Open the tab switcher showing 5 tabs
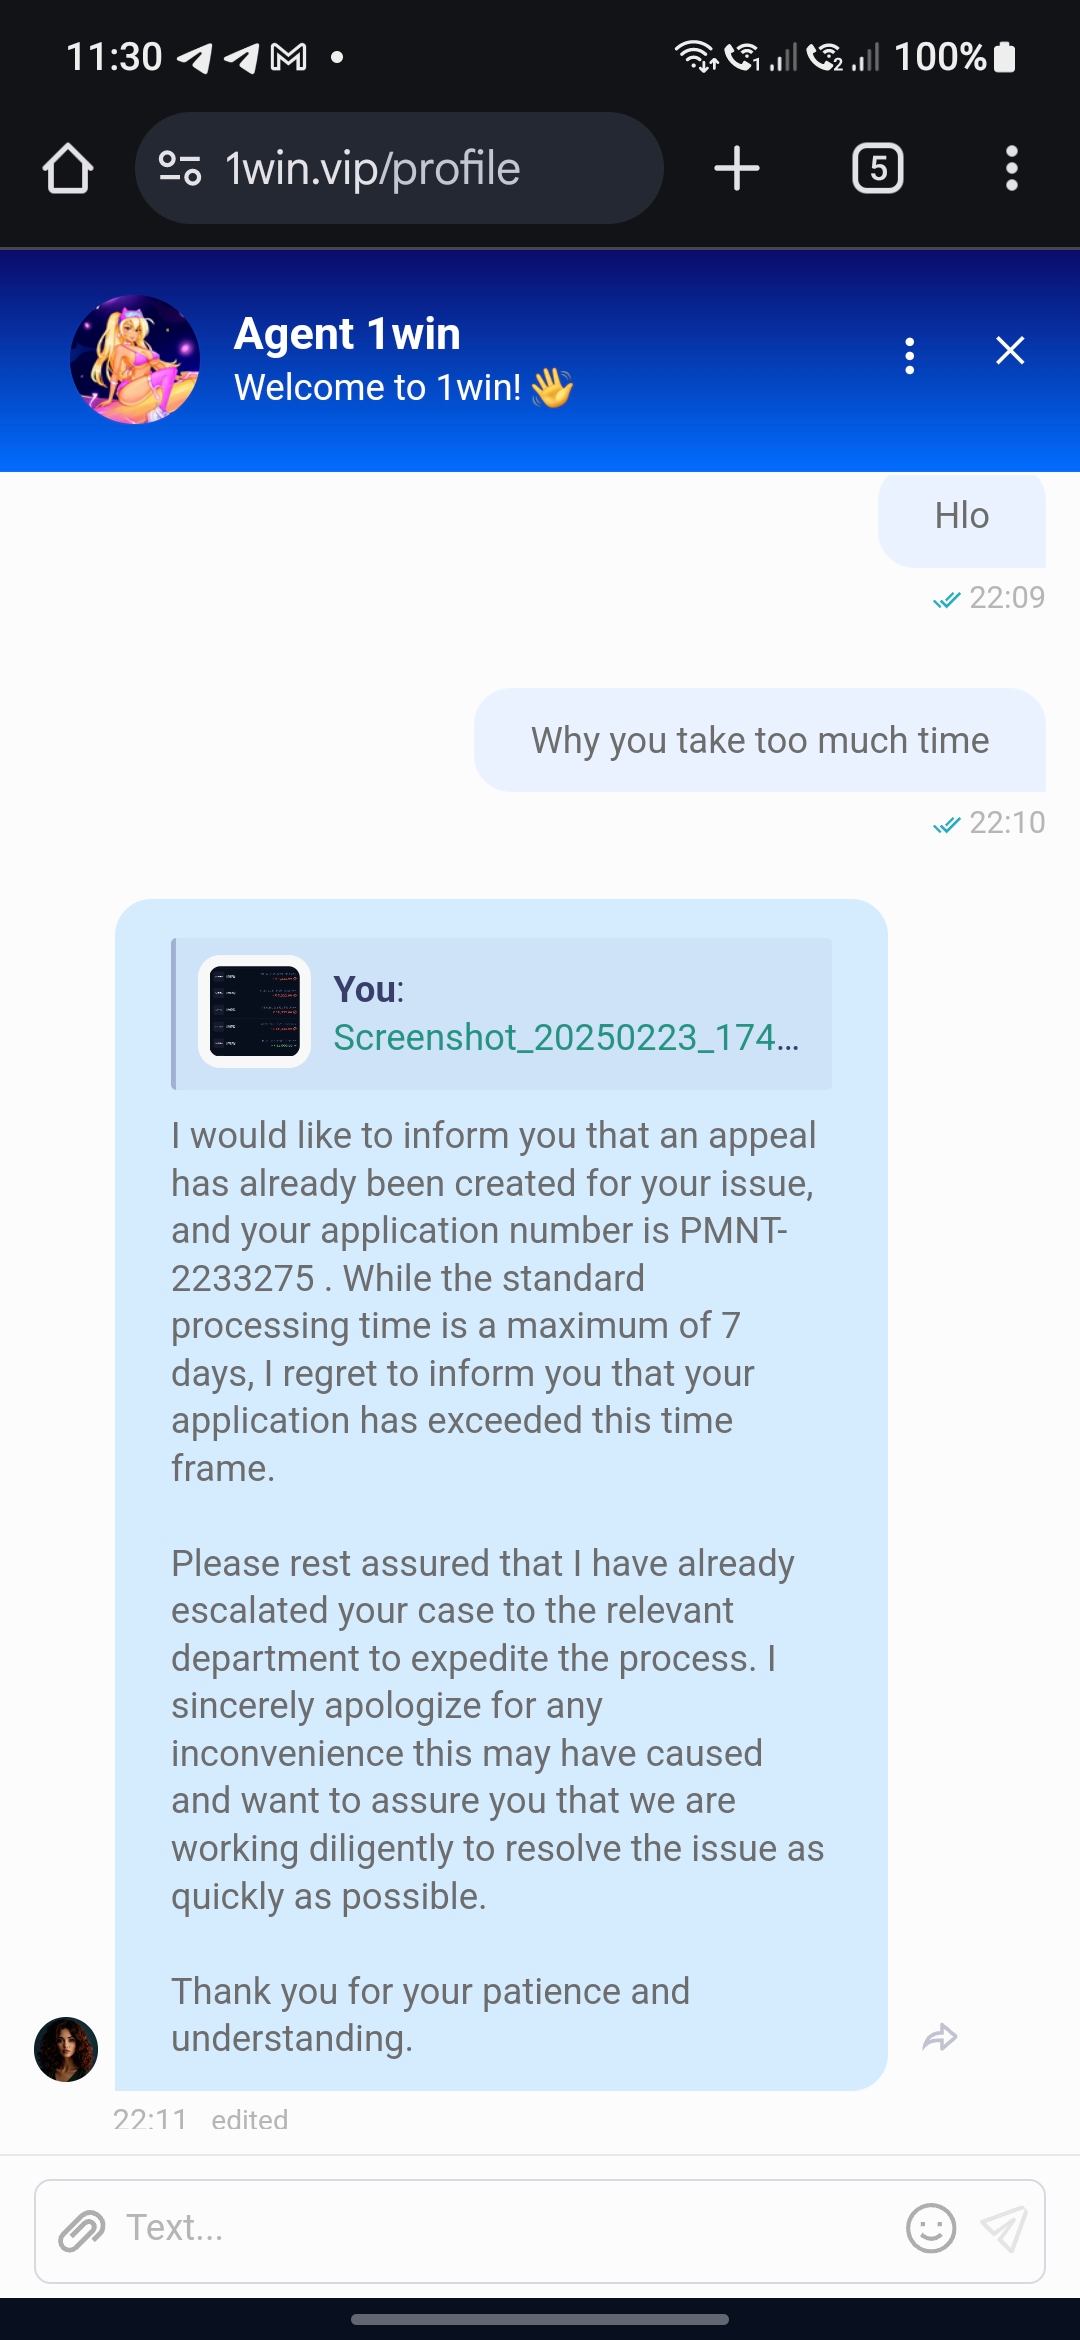 (877, 168)
